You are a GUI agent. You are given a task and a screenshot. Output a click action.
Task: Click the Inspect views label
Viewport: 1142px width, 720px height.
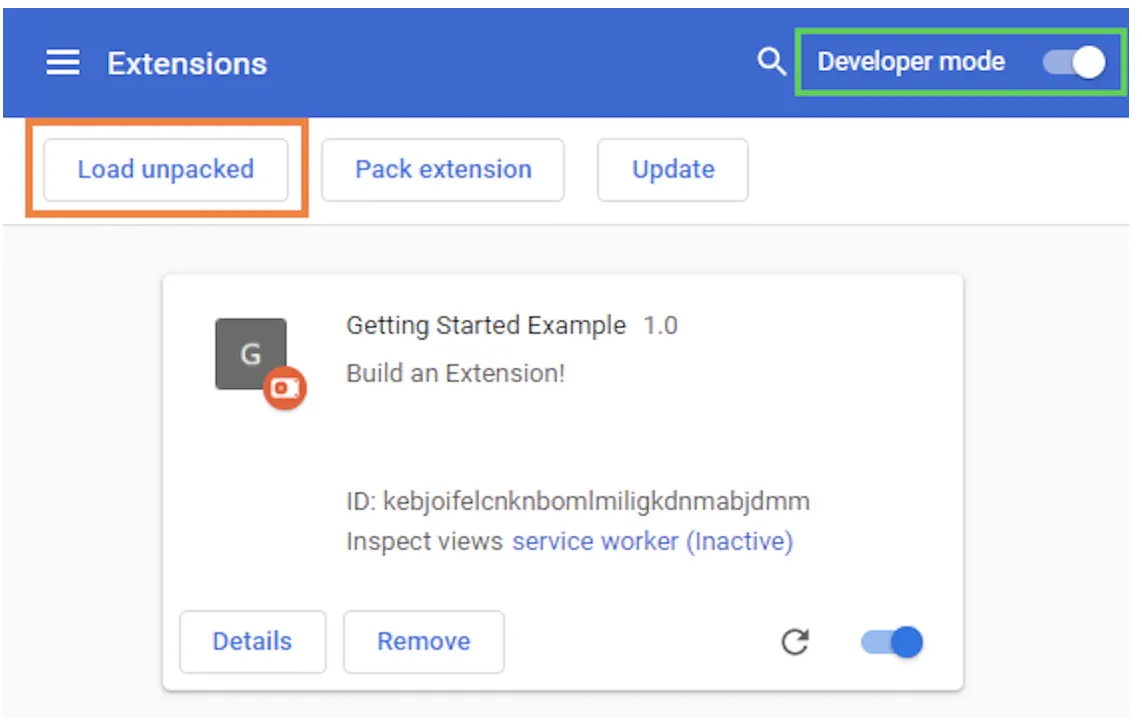coord(424,541)
